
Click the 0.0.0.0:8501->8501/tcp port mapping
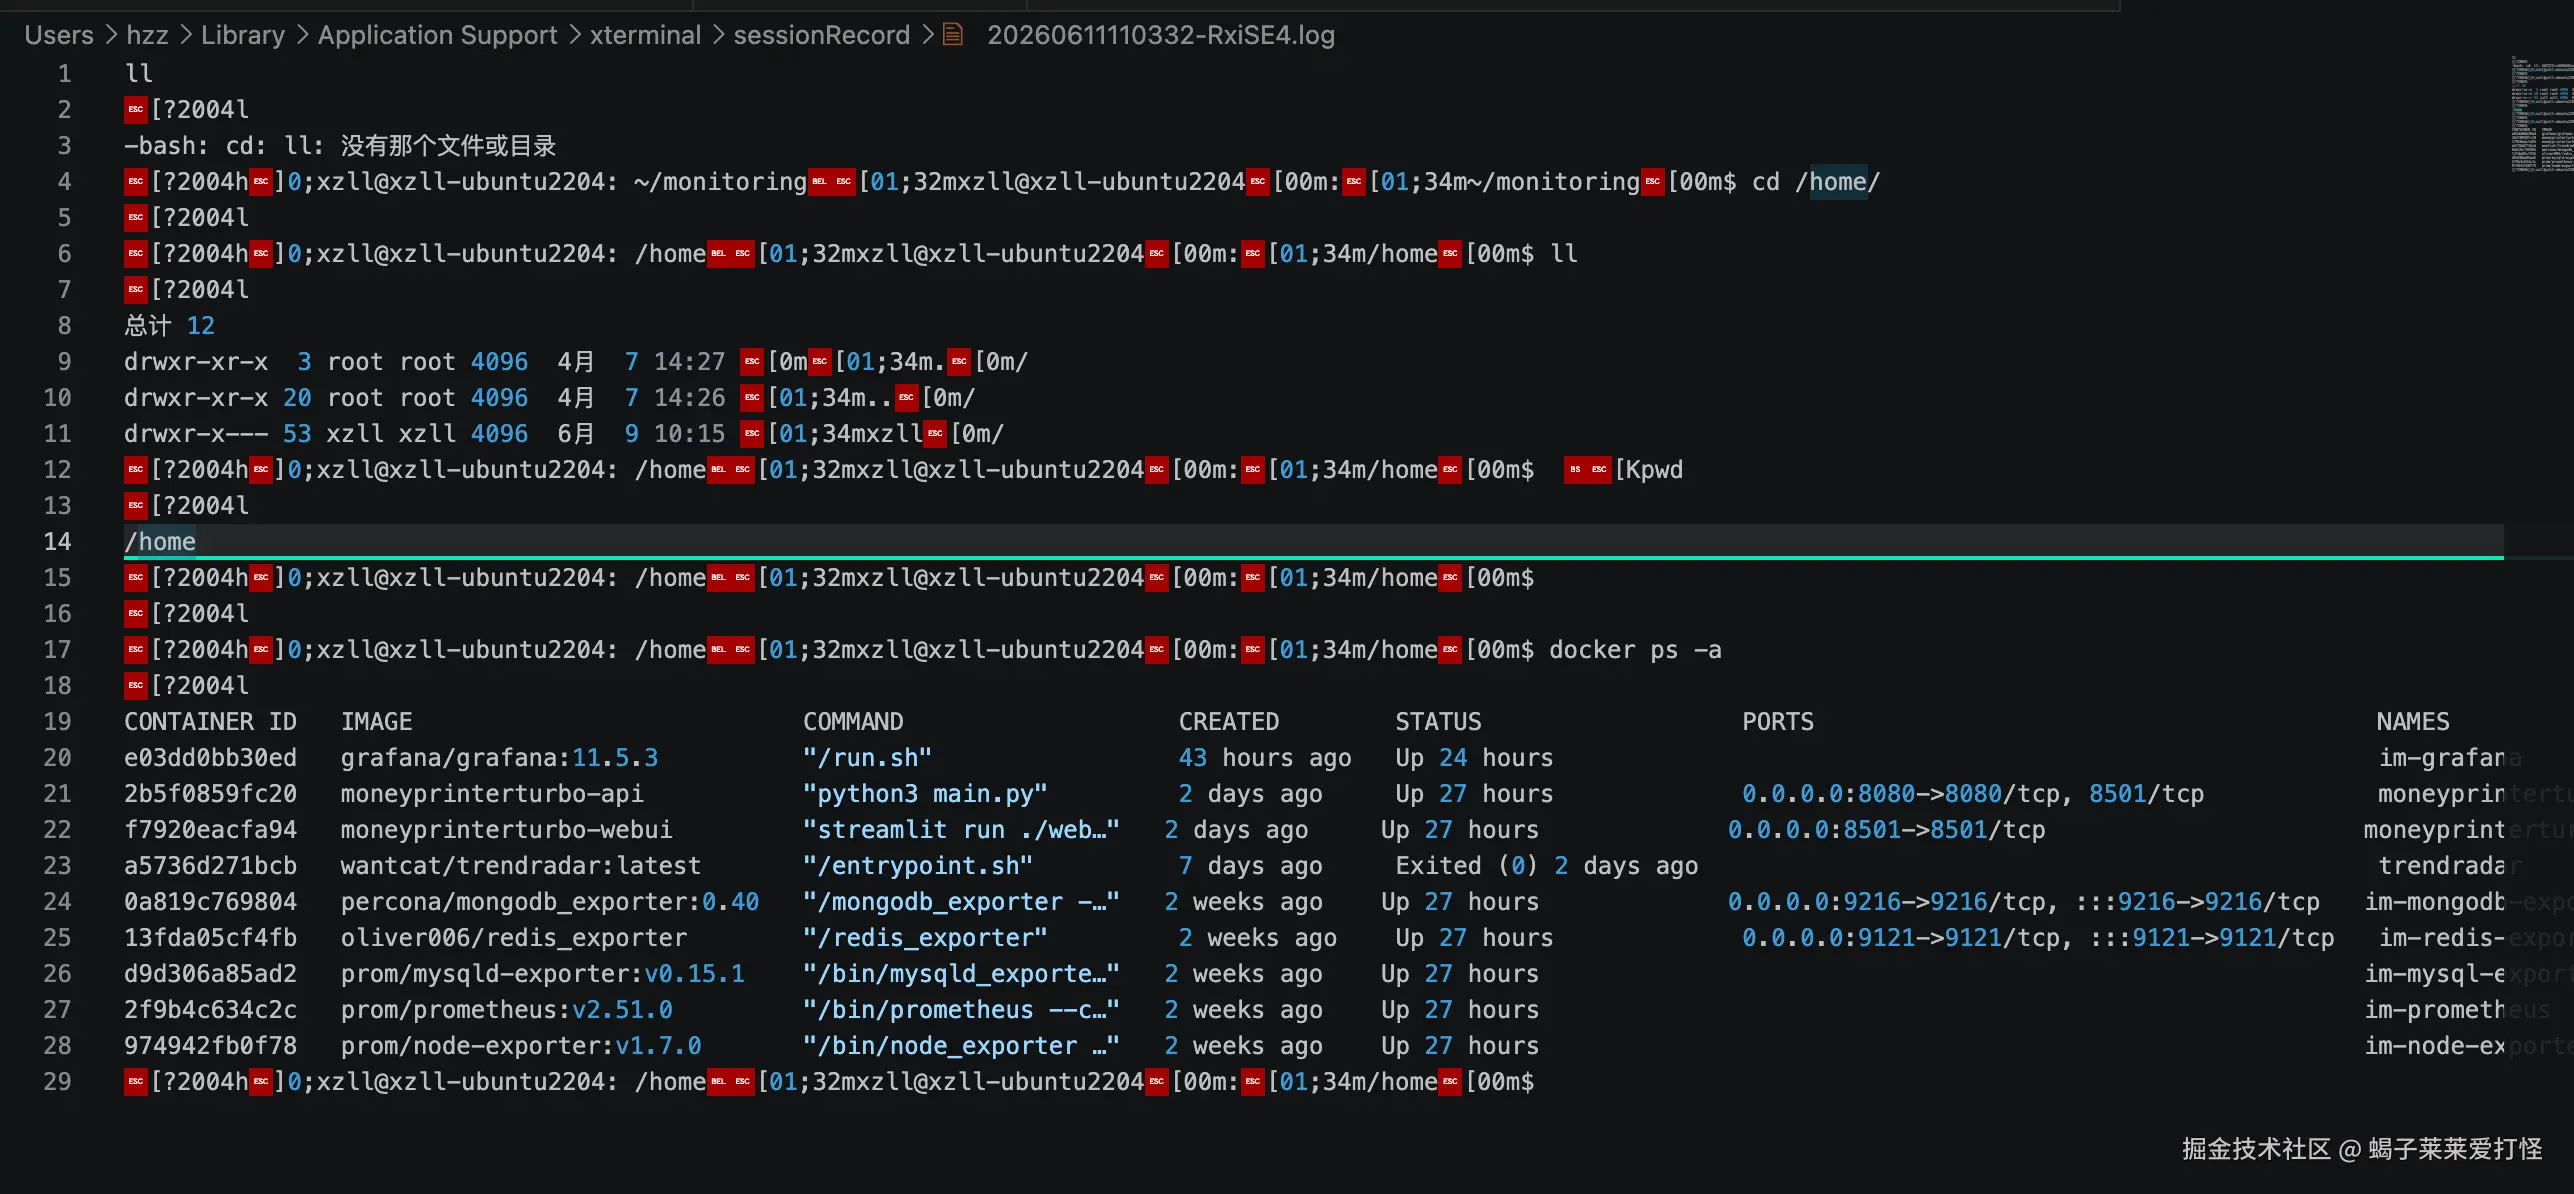click(1887, 830)
